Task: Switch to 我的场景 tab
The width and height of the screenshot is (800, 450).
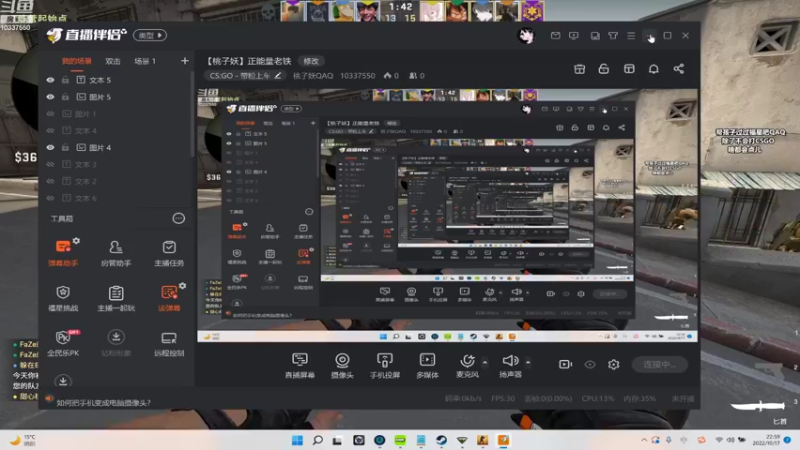Action: click(x=77, y=61)
